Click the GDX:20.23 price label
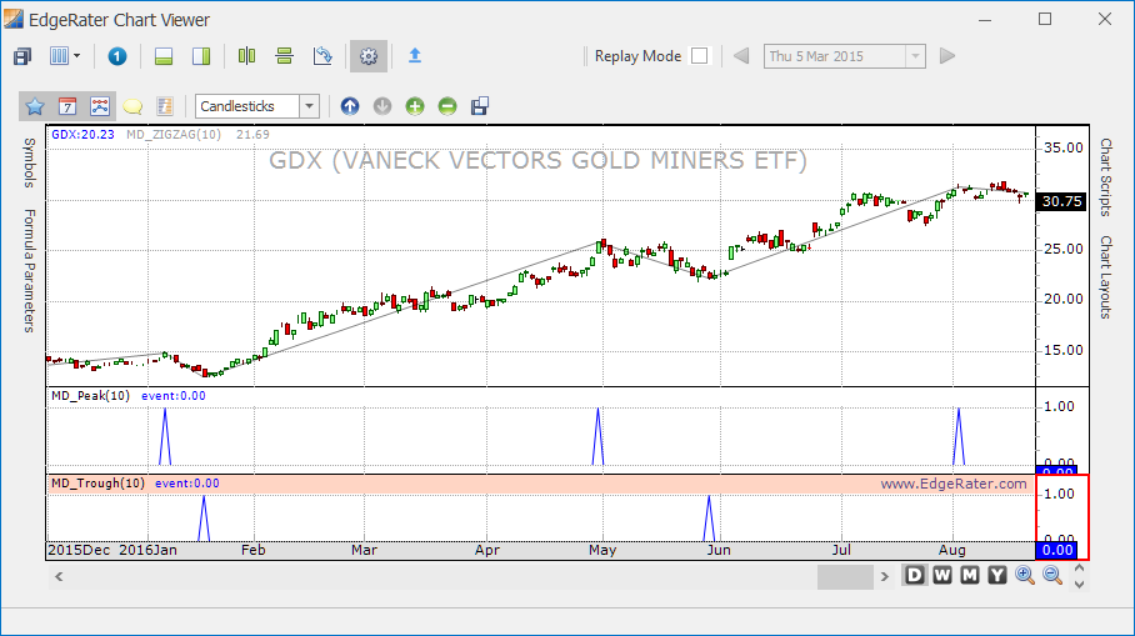This screenshot has width=1135, height=636. [83, 135]
